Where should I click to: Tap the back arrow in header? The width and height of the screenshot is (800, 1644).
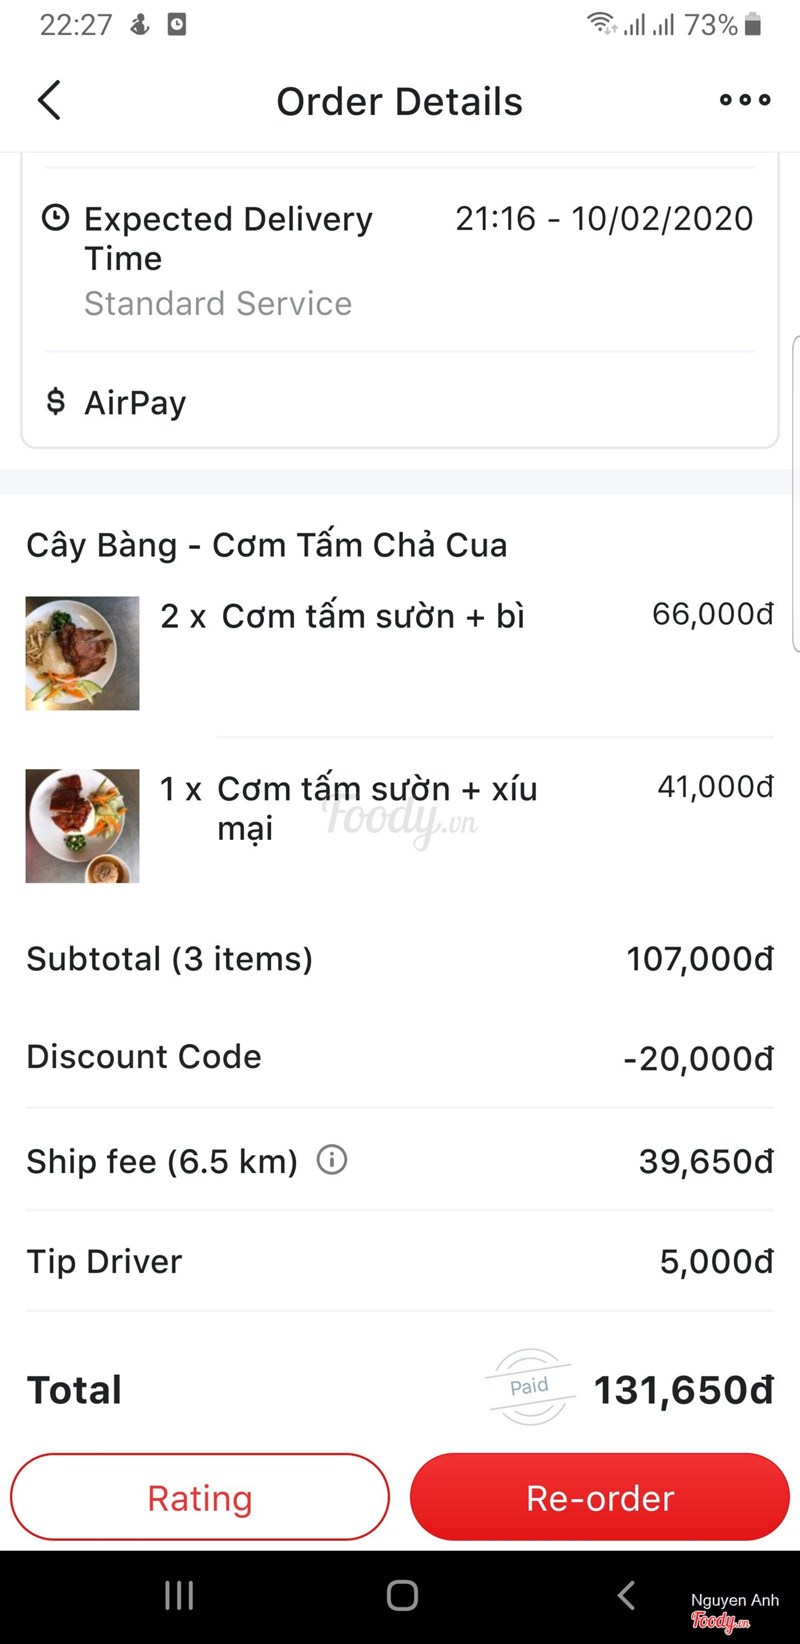tap(49, 100)
